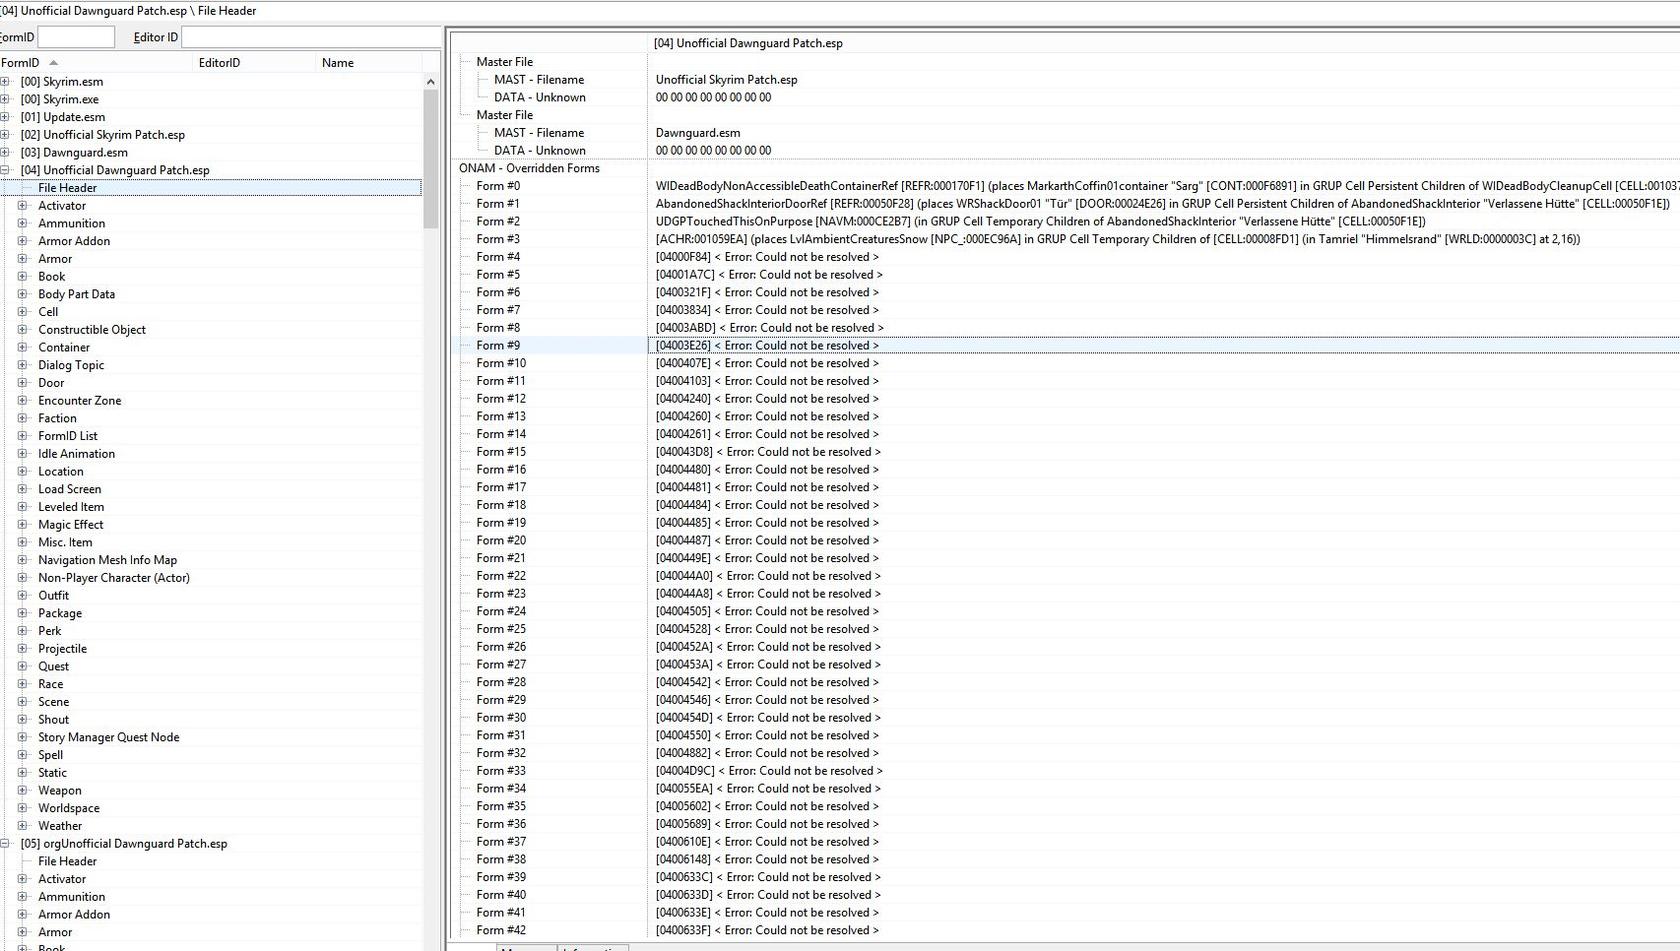Select File Header under orgUnofficial Dawnguard Patch
1680x951 pixels.
click(67, 862)
